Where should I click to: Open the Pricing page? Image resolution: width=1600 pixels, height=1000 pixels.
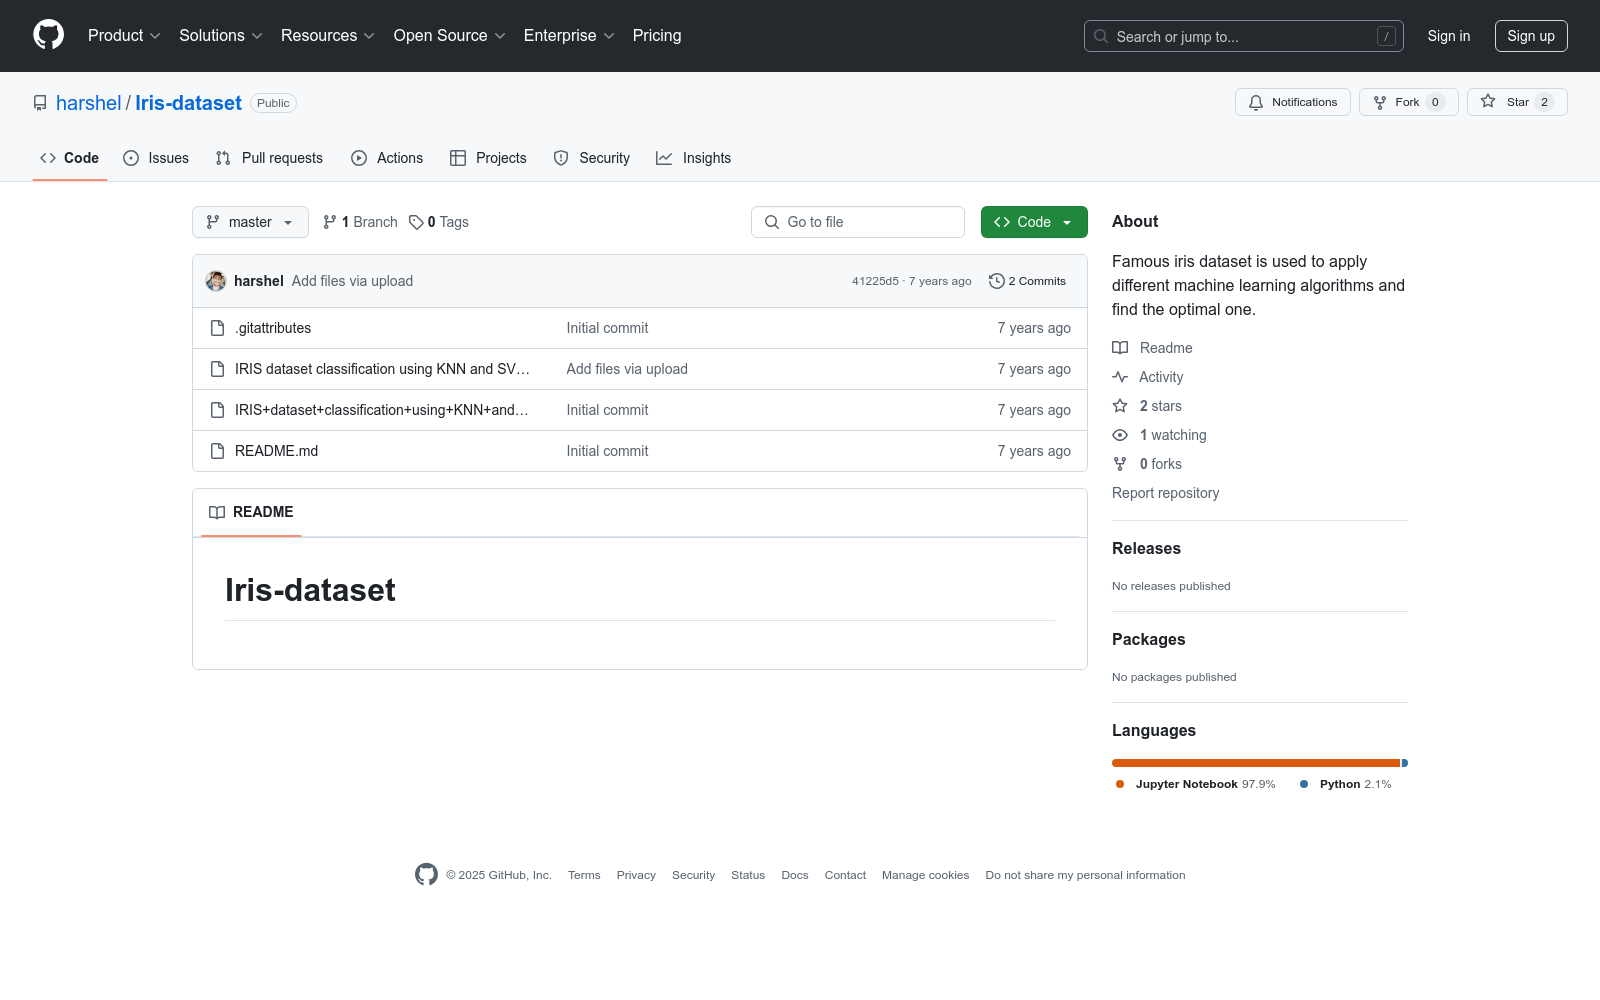click(x=657, y=36)
